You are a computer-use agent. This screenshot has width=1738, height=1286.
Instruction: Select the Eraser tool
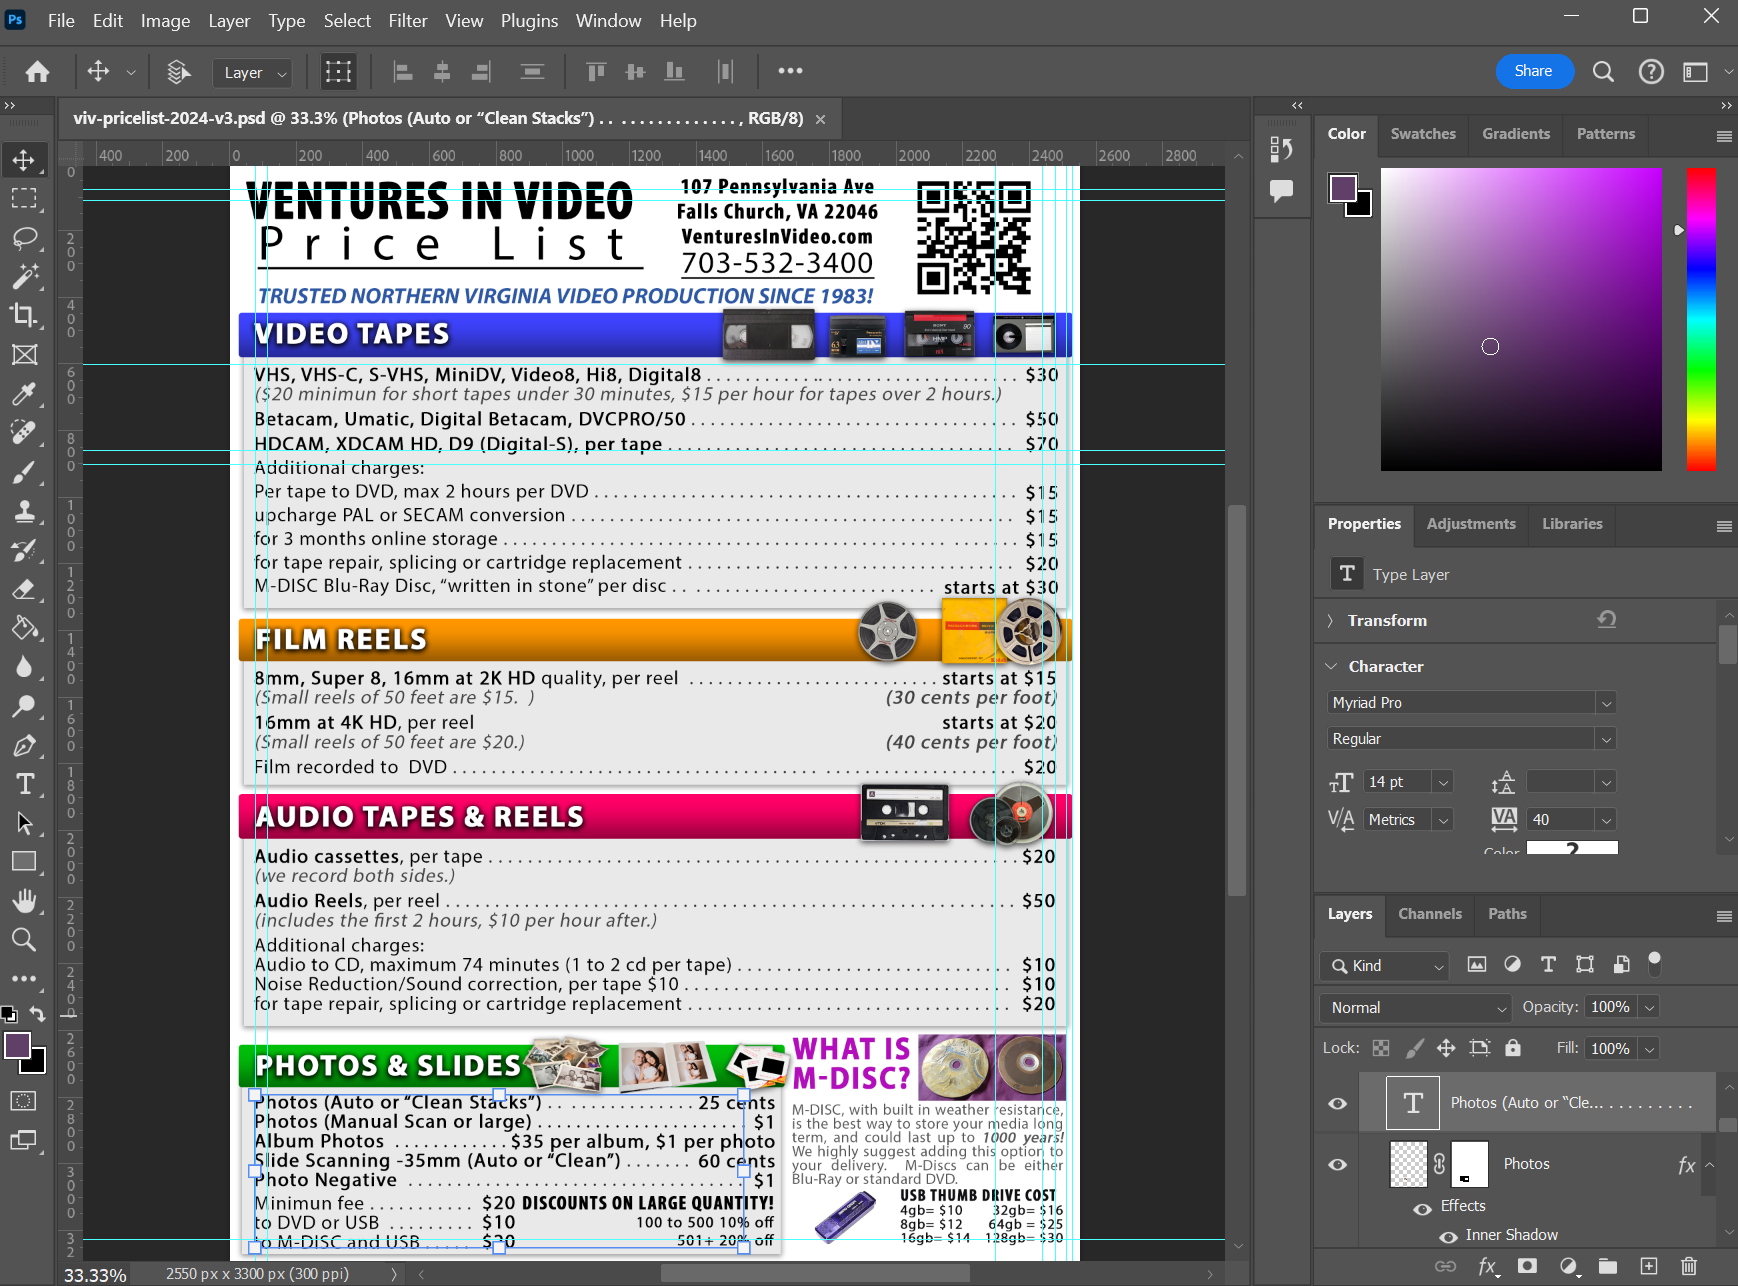pyautogui.click(x=24, y=589)
